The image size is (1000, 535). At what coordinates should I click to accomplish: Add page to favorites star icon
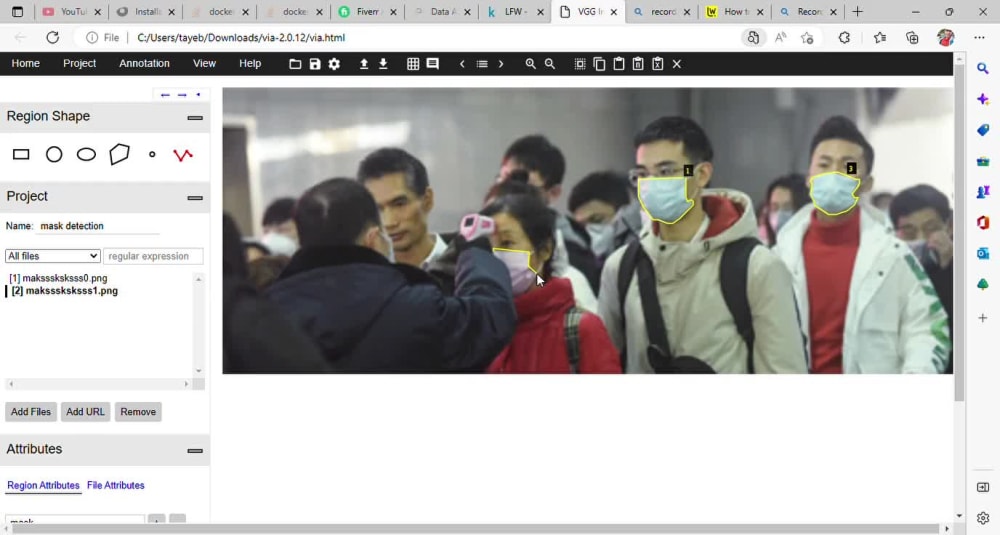coord(807,38)
